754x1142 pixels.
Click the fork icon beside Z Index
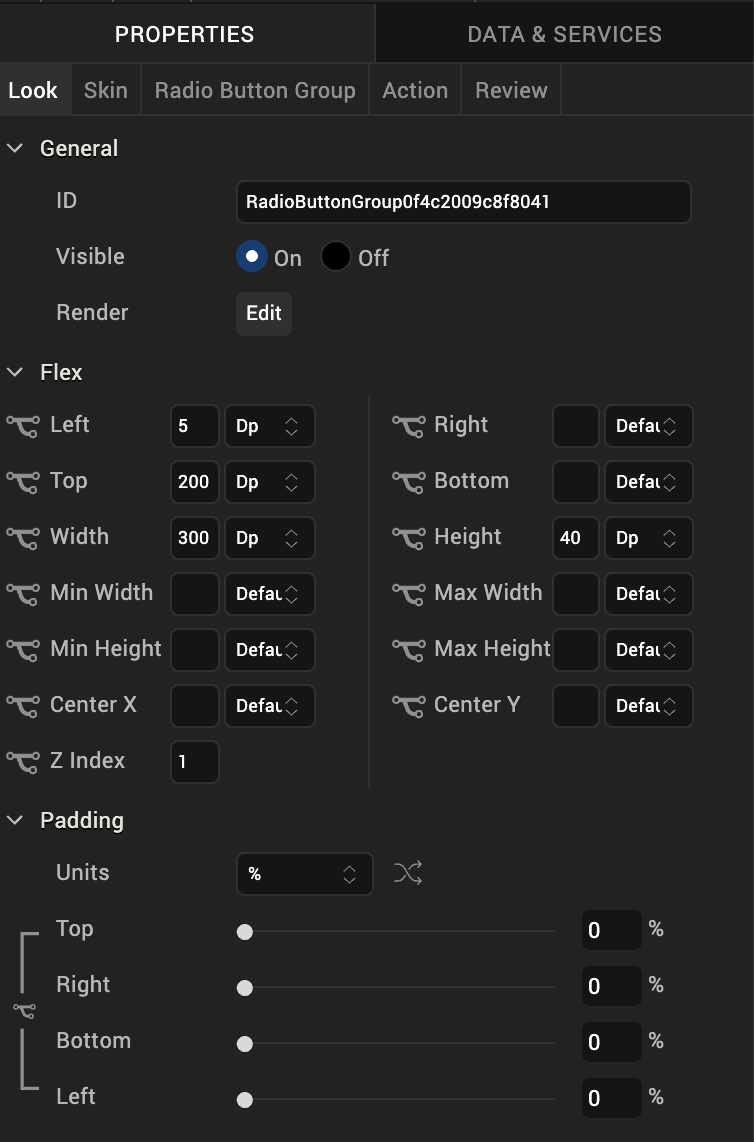[23, 762]
